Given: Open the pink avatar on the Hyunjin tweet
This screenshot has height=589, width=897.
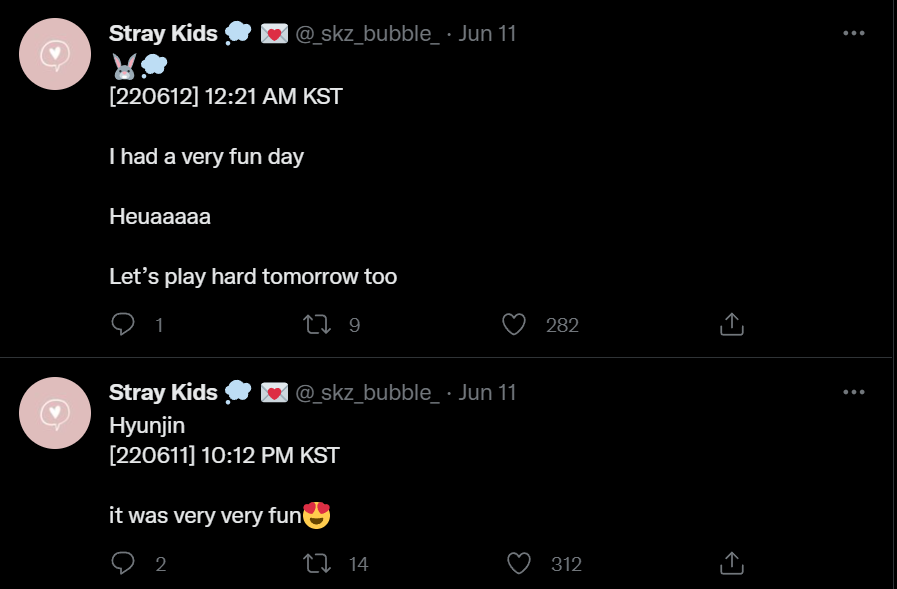Looking at the screenshot, I should [x=55, y=413].
